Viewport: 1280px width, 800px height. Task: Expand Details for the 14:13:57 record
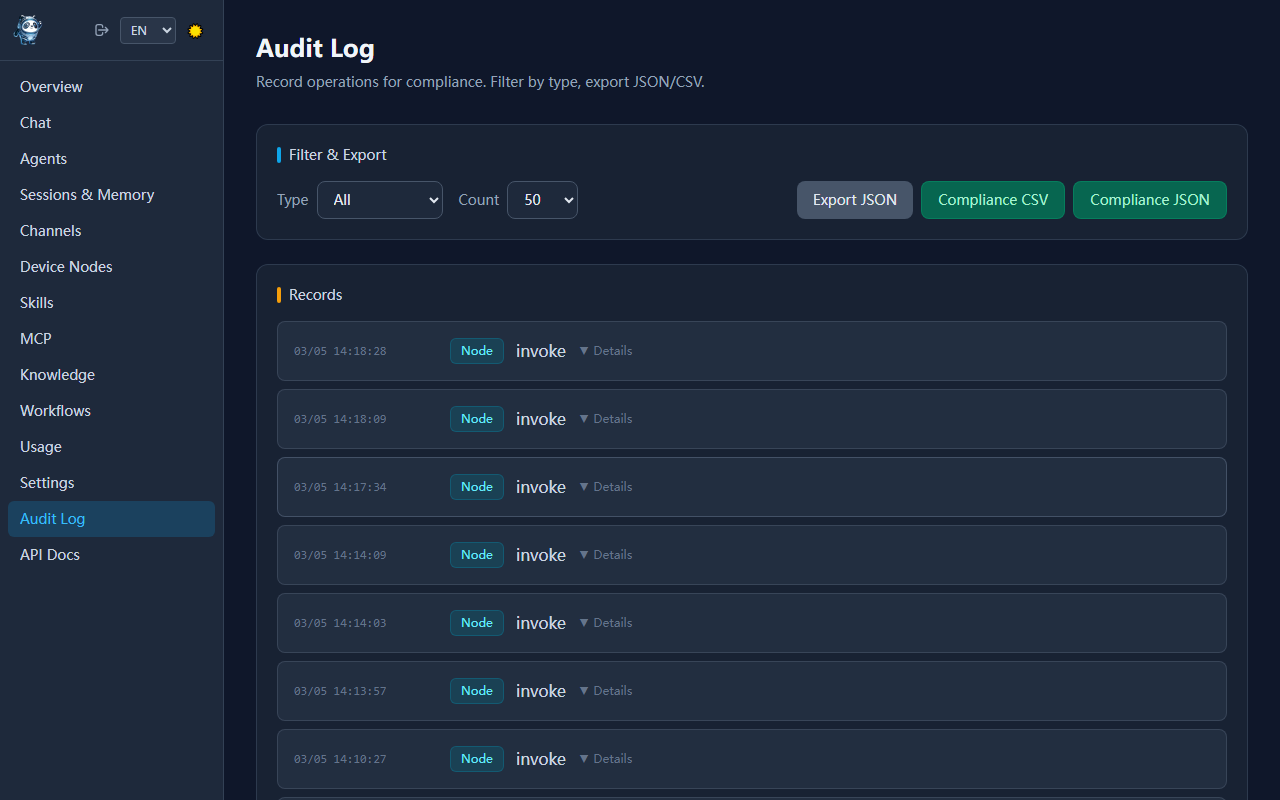point(606,691)
